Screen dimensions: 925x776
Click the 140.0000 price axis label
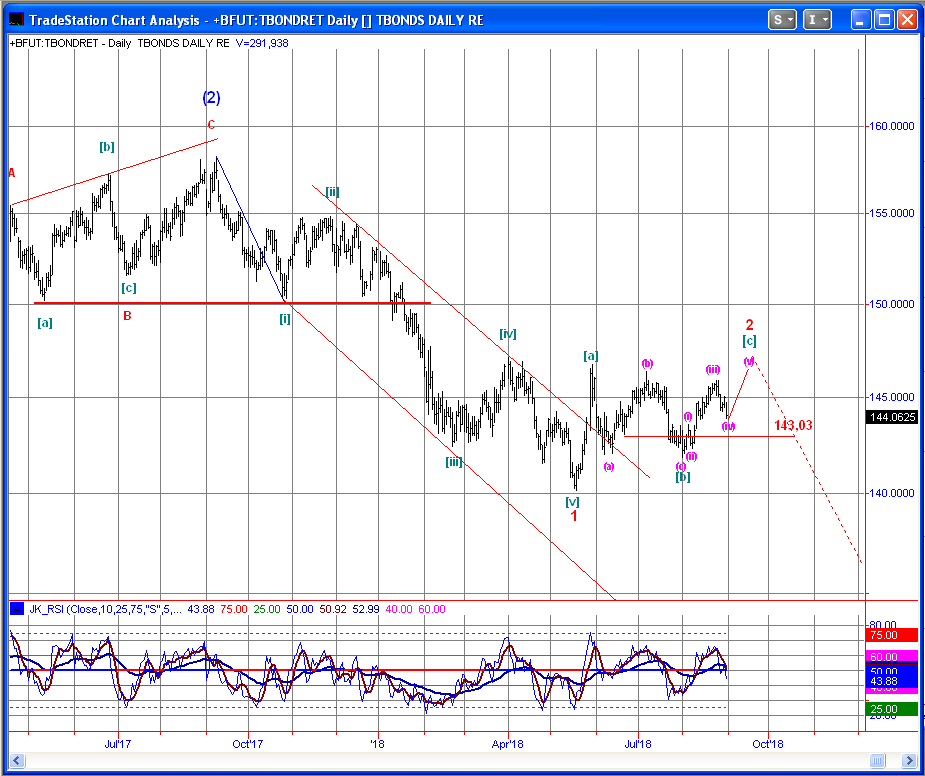click(x=893, y=493)
